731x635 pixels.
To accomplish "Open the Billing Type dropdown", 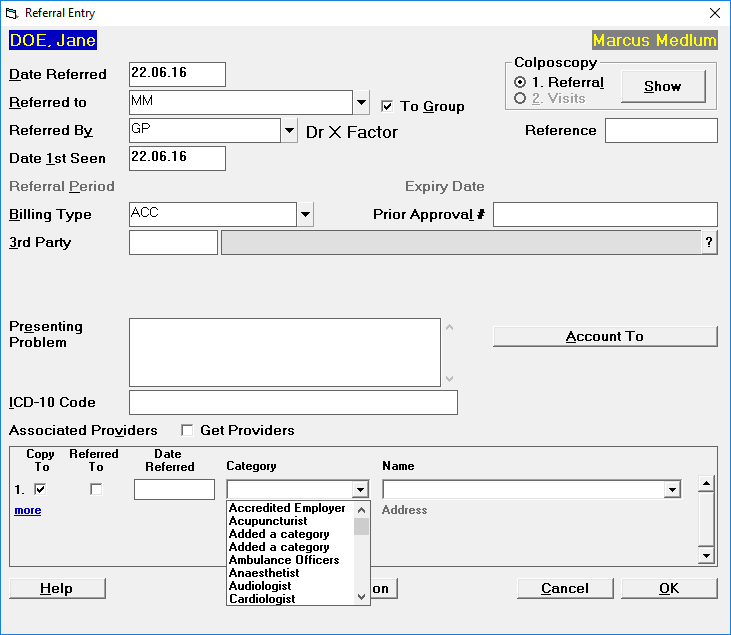I will coord(305,214).
